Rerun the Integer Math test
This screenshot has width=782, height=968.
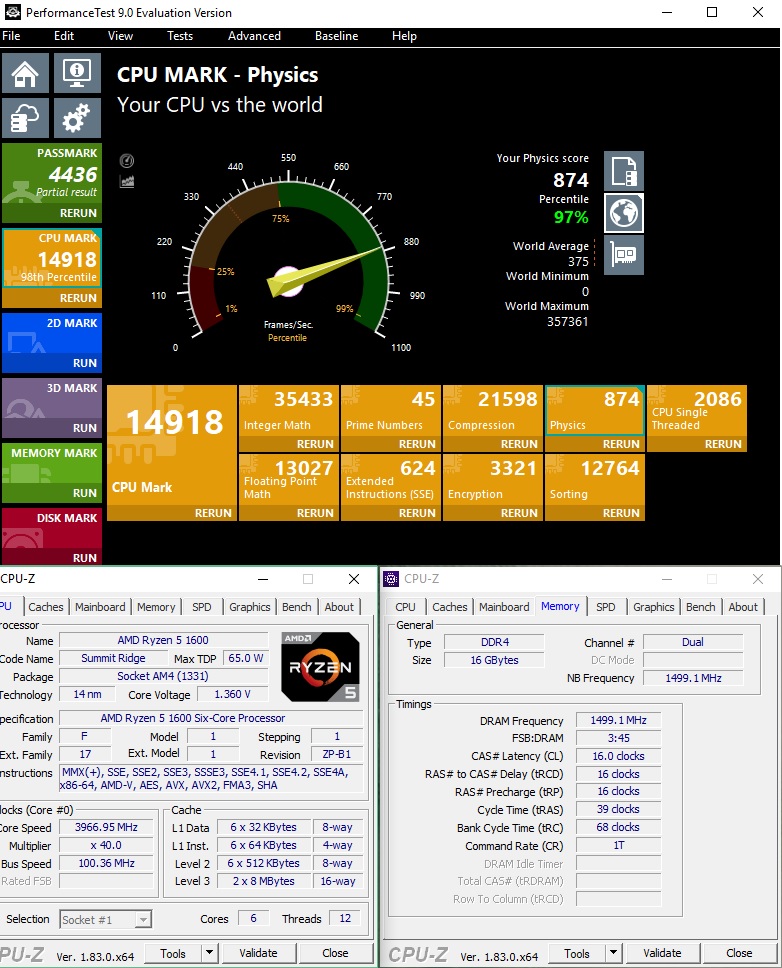click(x=315, y=444)
